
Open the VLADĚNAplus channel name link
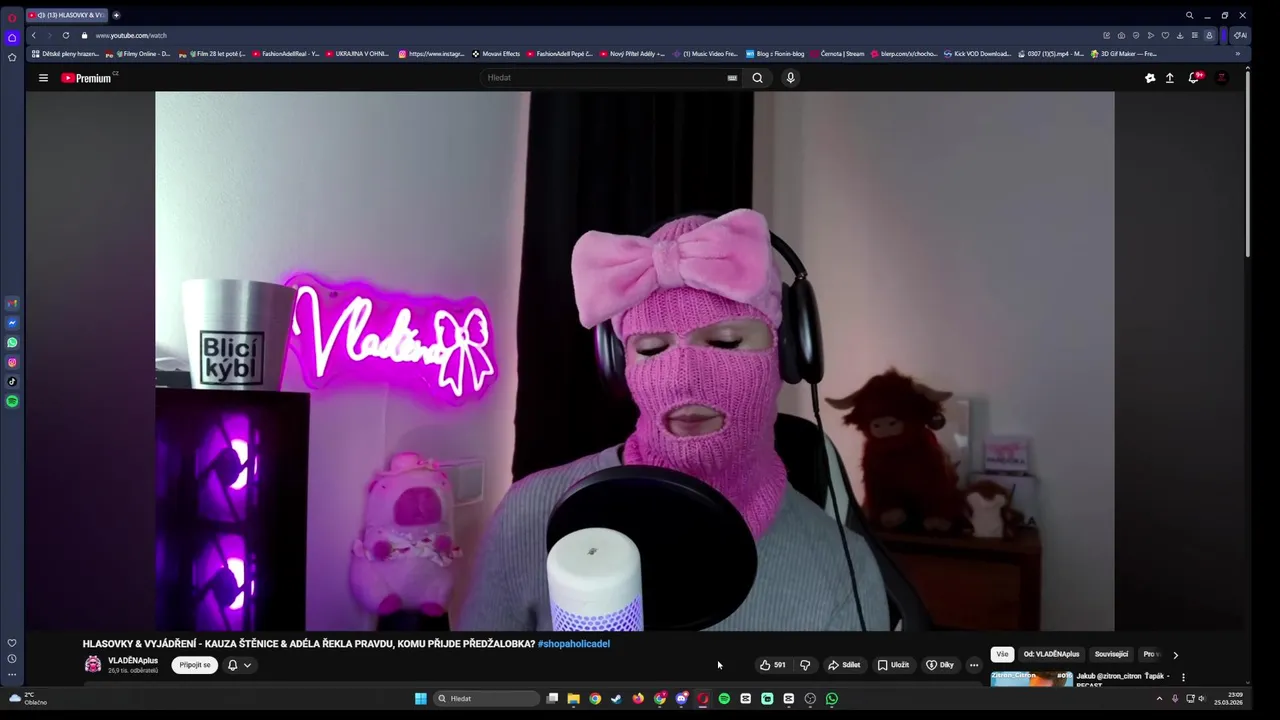pos(133,660)
